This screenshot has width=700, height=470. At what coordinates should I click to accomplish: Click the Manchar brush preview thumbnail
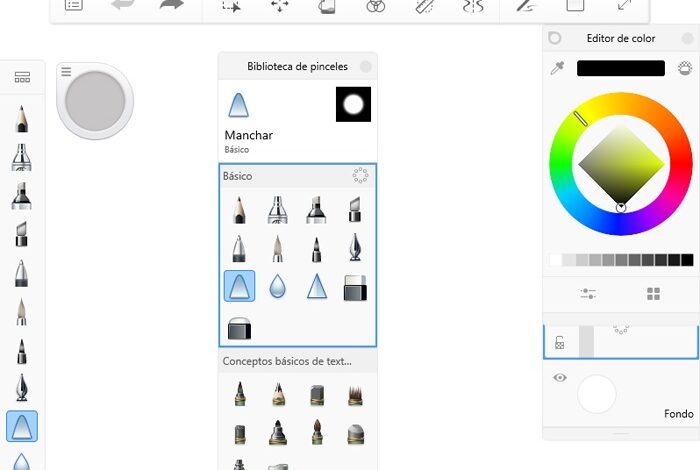pos(353,104)
